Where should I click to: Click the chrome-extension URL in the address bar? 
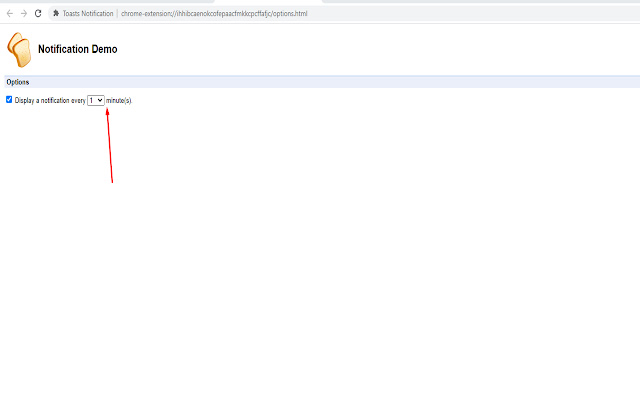tap(214, 13)
